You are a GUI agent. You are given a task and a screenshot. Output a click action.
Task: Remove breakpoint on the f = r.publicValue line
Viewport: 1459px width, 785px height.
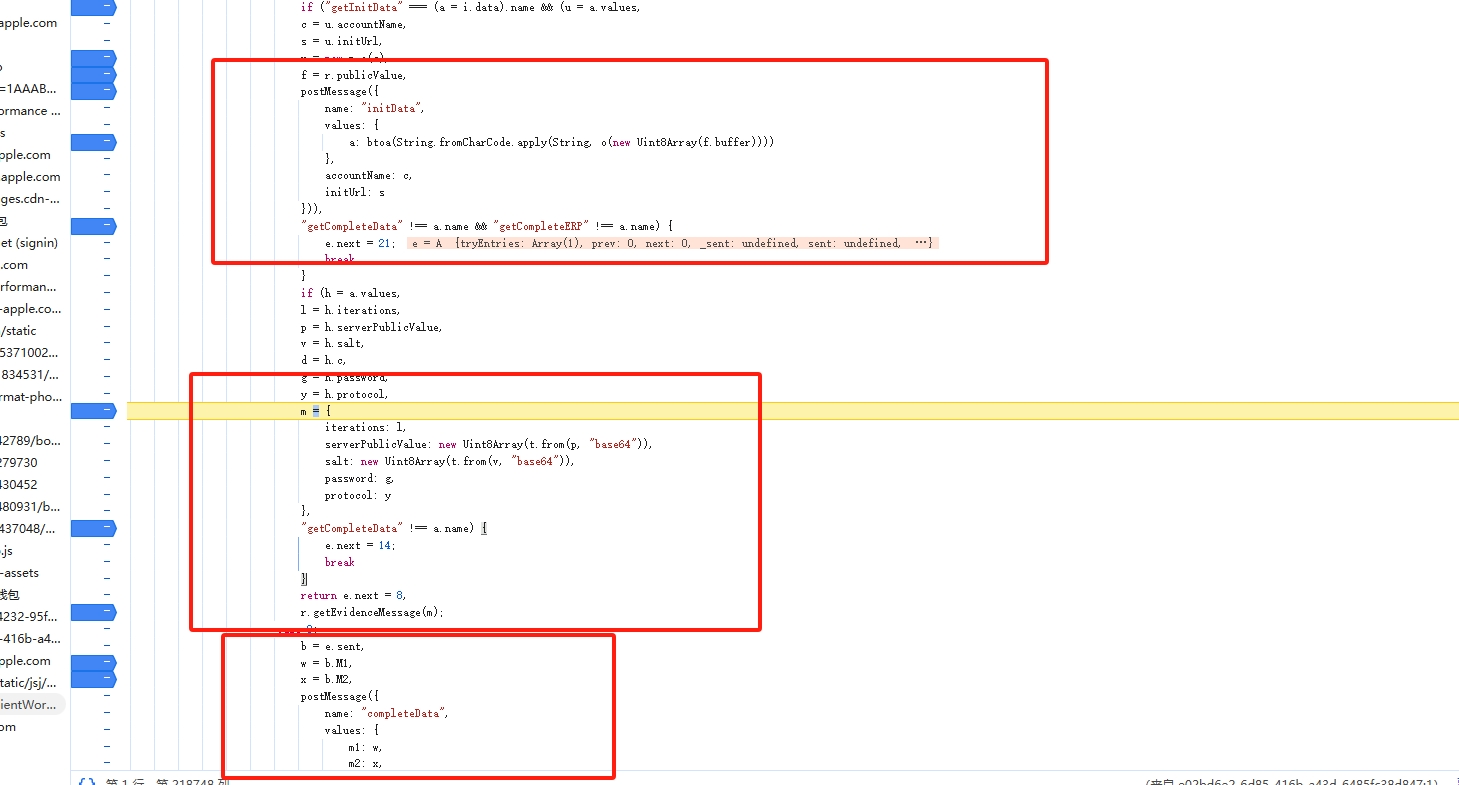click(x=93, y=75)
